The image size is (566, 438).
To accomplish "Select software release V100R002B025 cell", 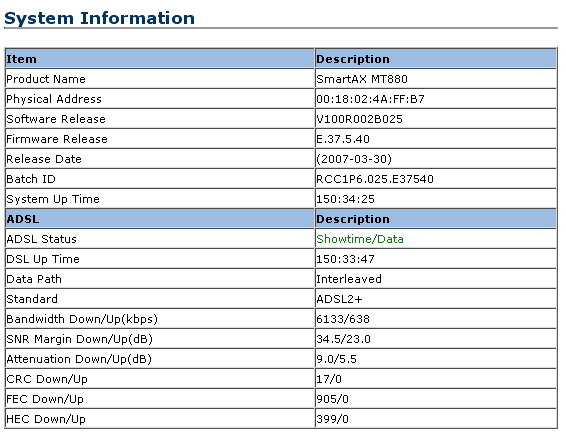I will click(x=436, y=118).
